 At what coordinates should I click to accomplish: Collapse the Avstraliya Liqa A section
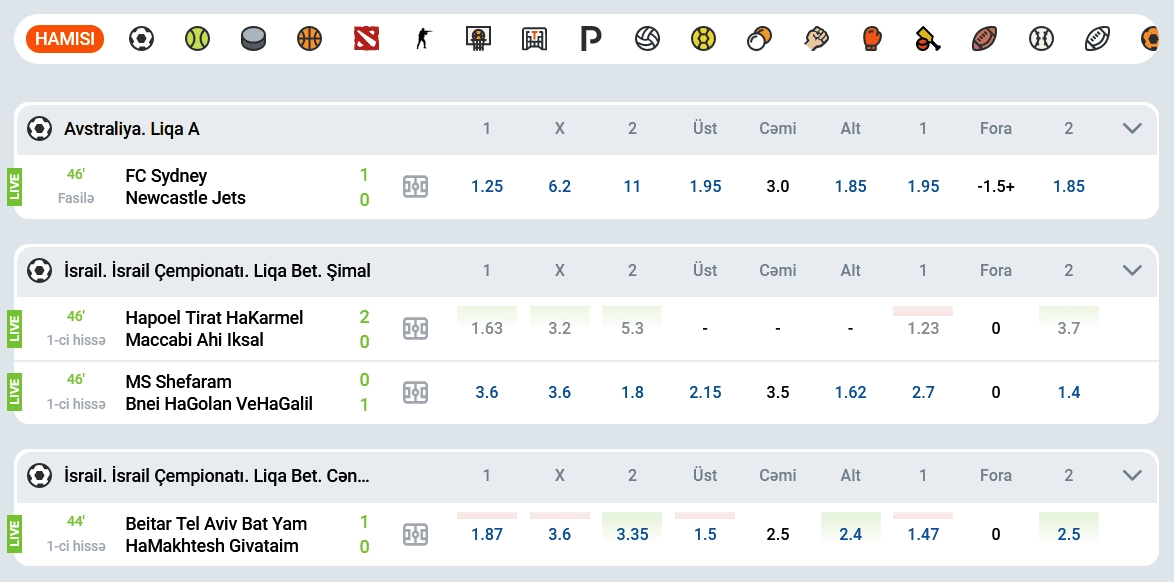[x=1132, y=128]
